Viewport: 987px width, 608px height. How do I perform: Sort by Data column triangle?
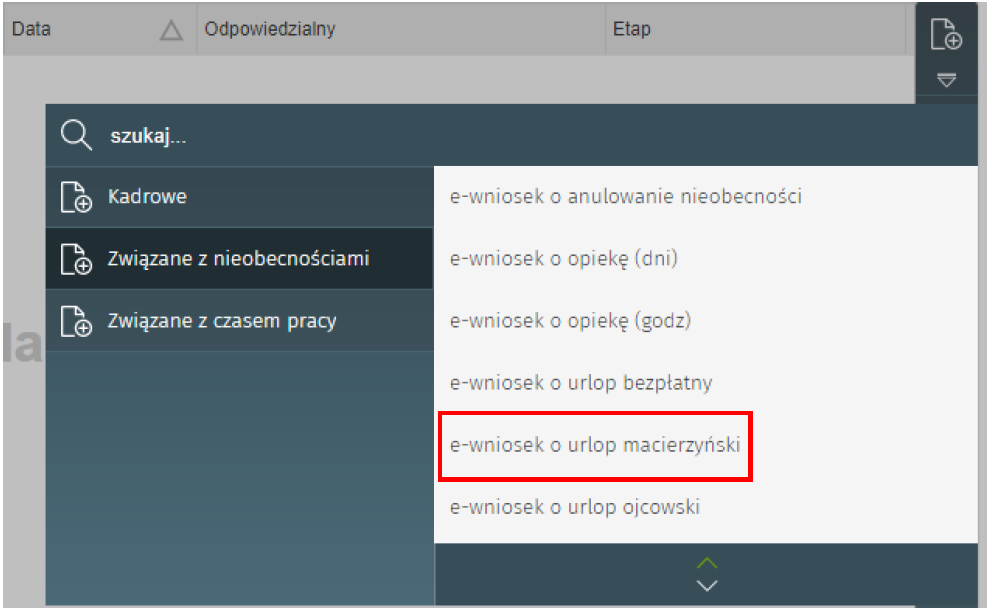pyautogui.click(x=171, y=31)
